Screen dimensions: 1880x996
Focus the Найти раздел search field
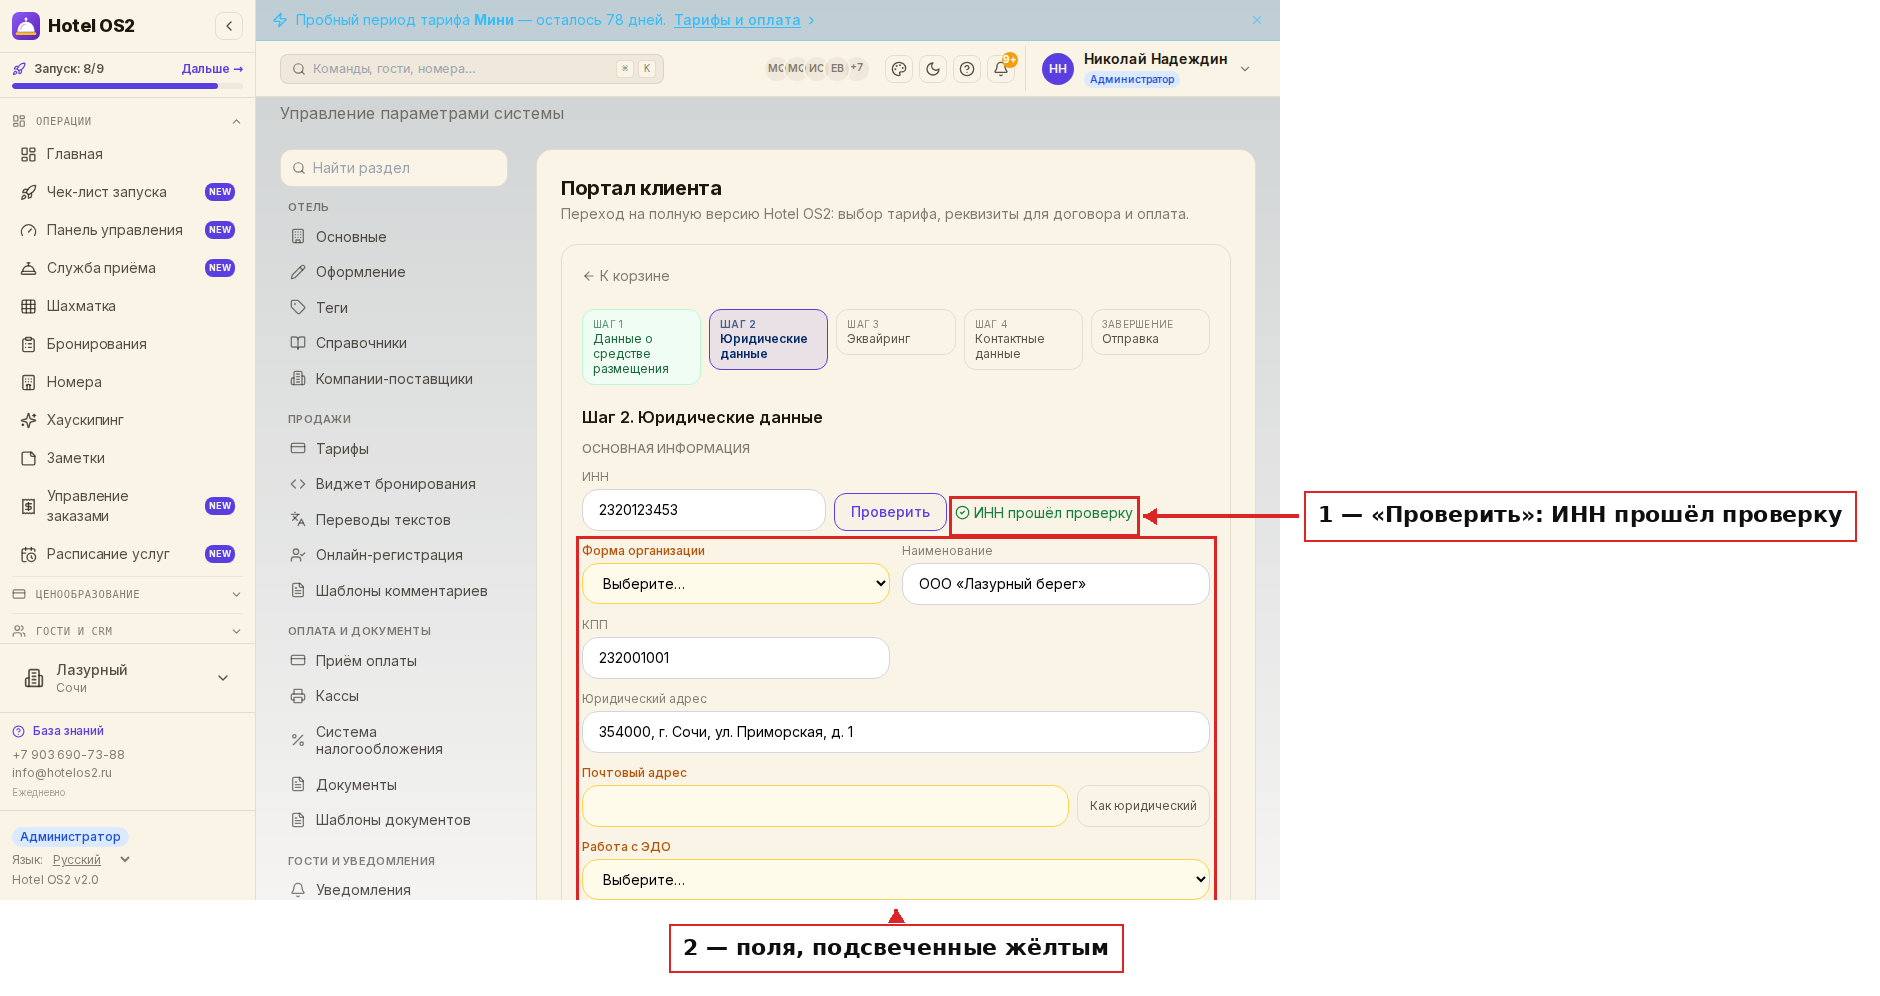click(394, 168)
